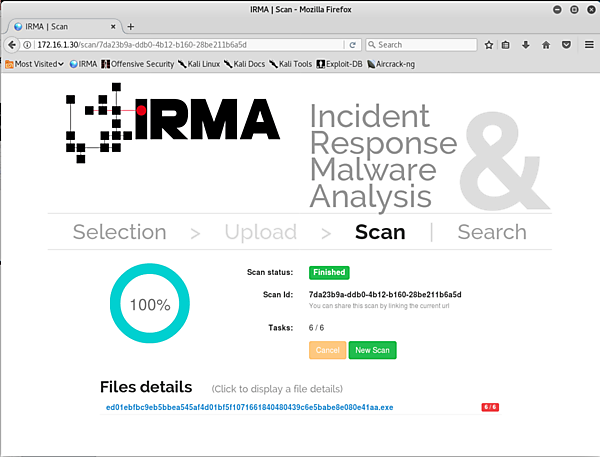
Task: Click the browser back arrow button
Action: [13, 45]
